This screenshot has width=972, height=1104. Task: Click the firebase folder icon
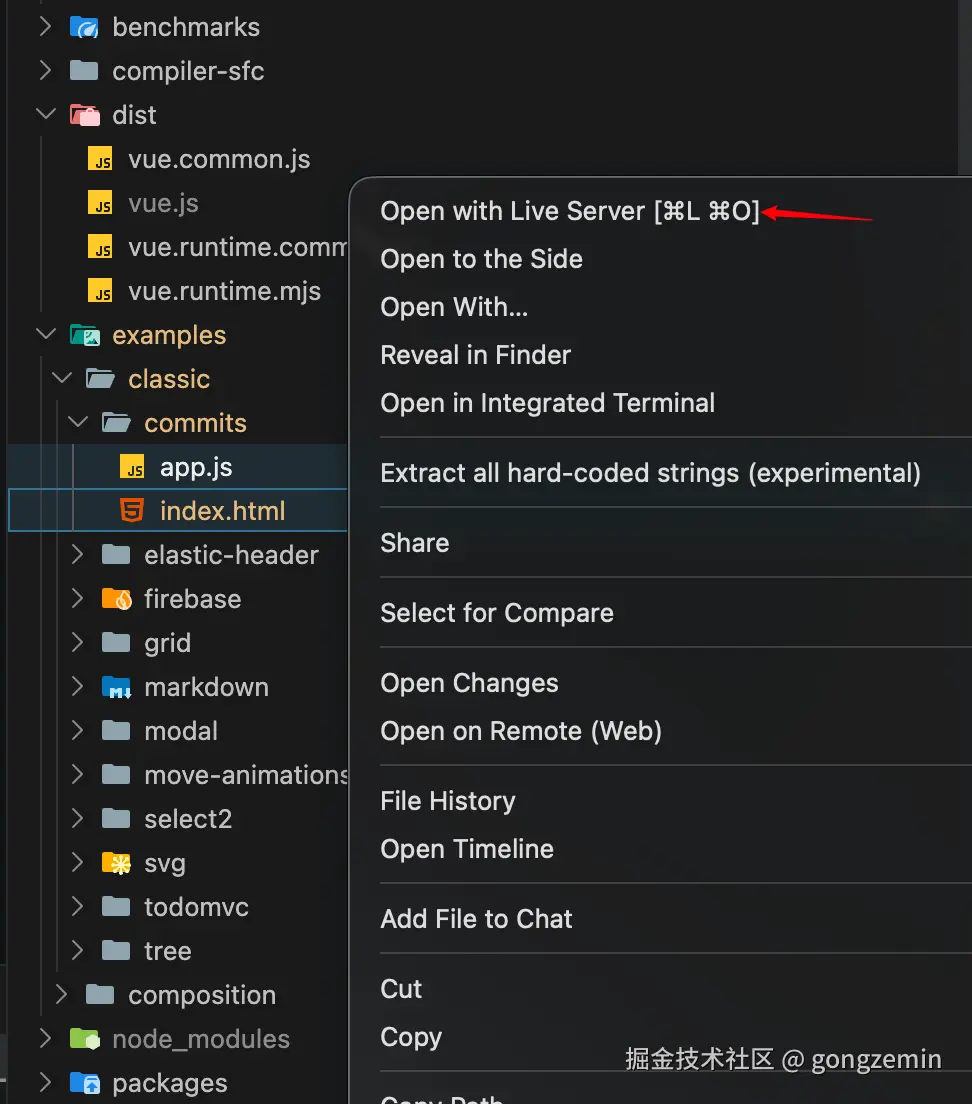[117, 599]
